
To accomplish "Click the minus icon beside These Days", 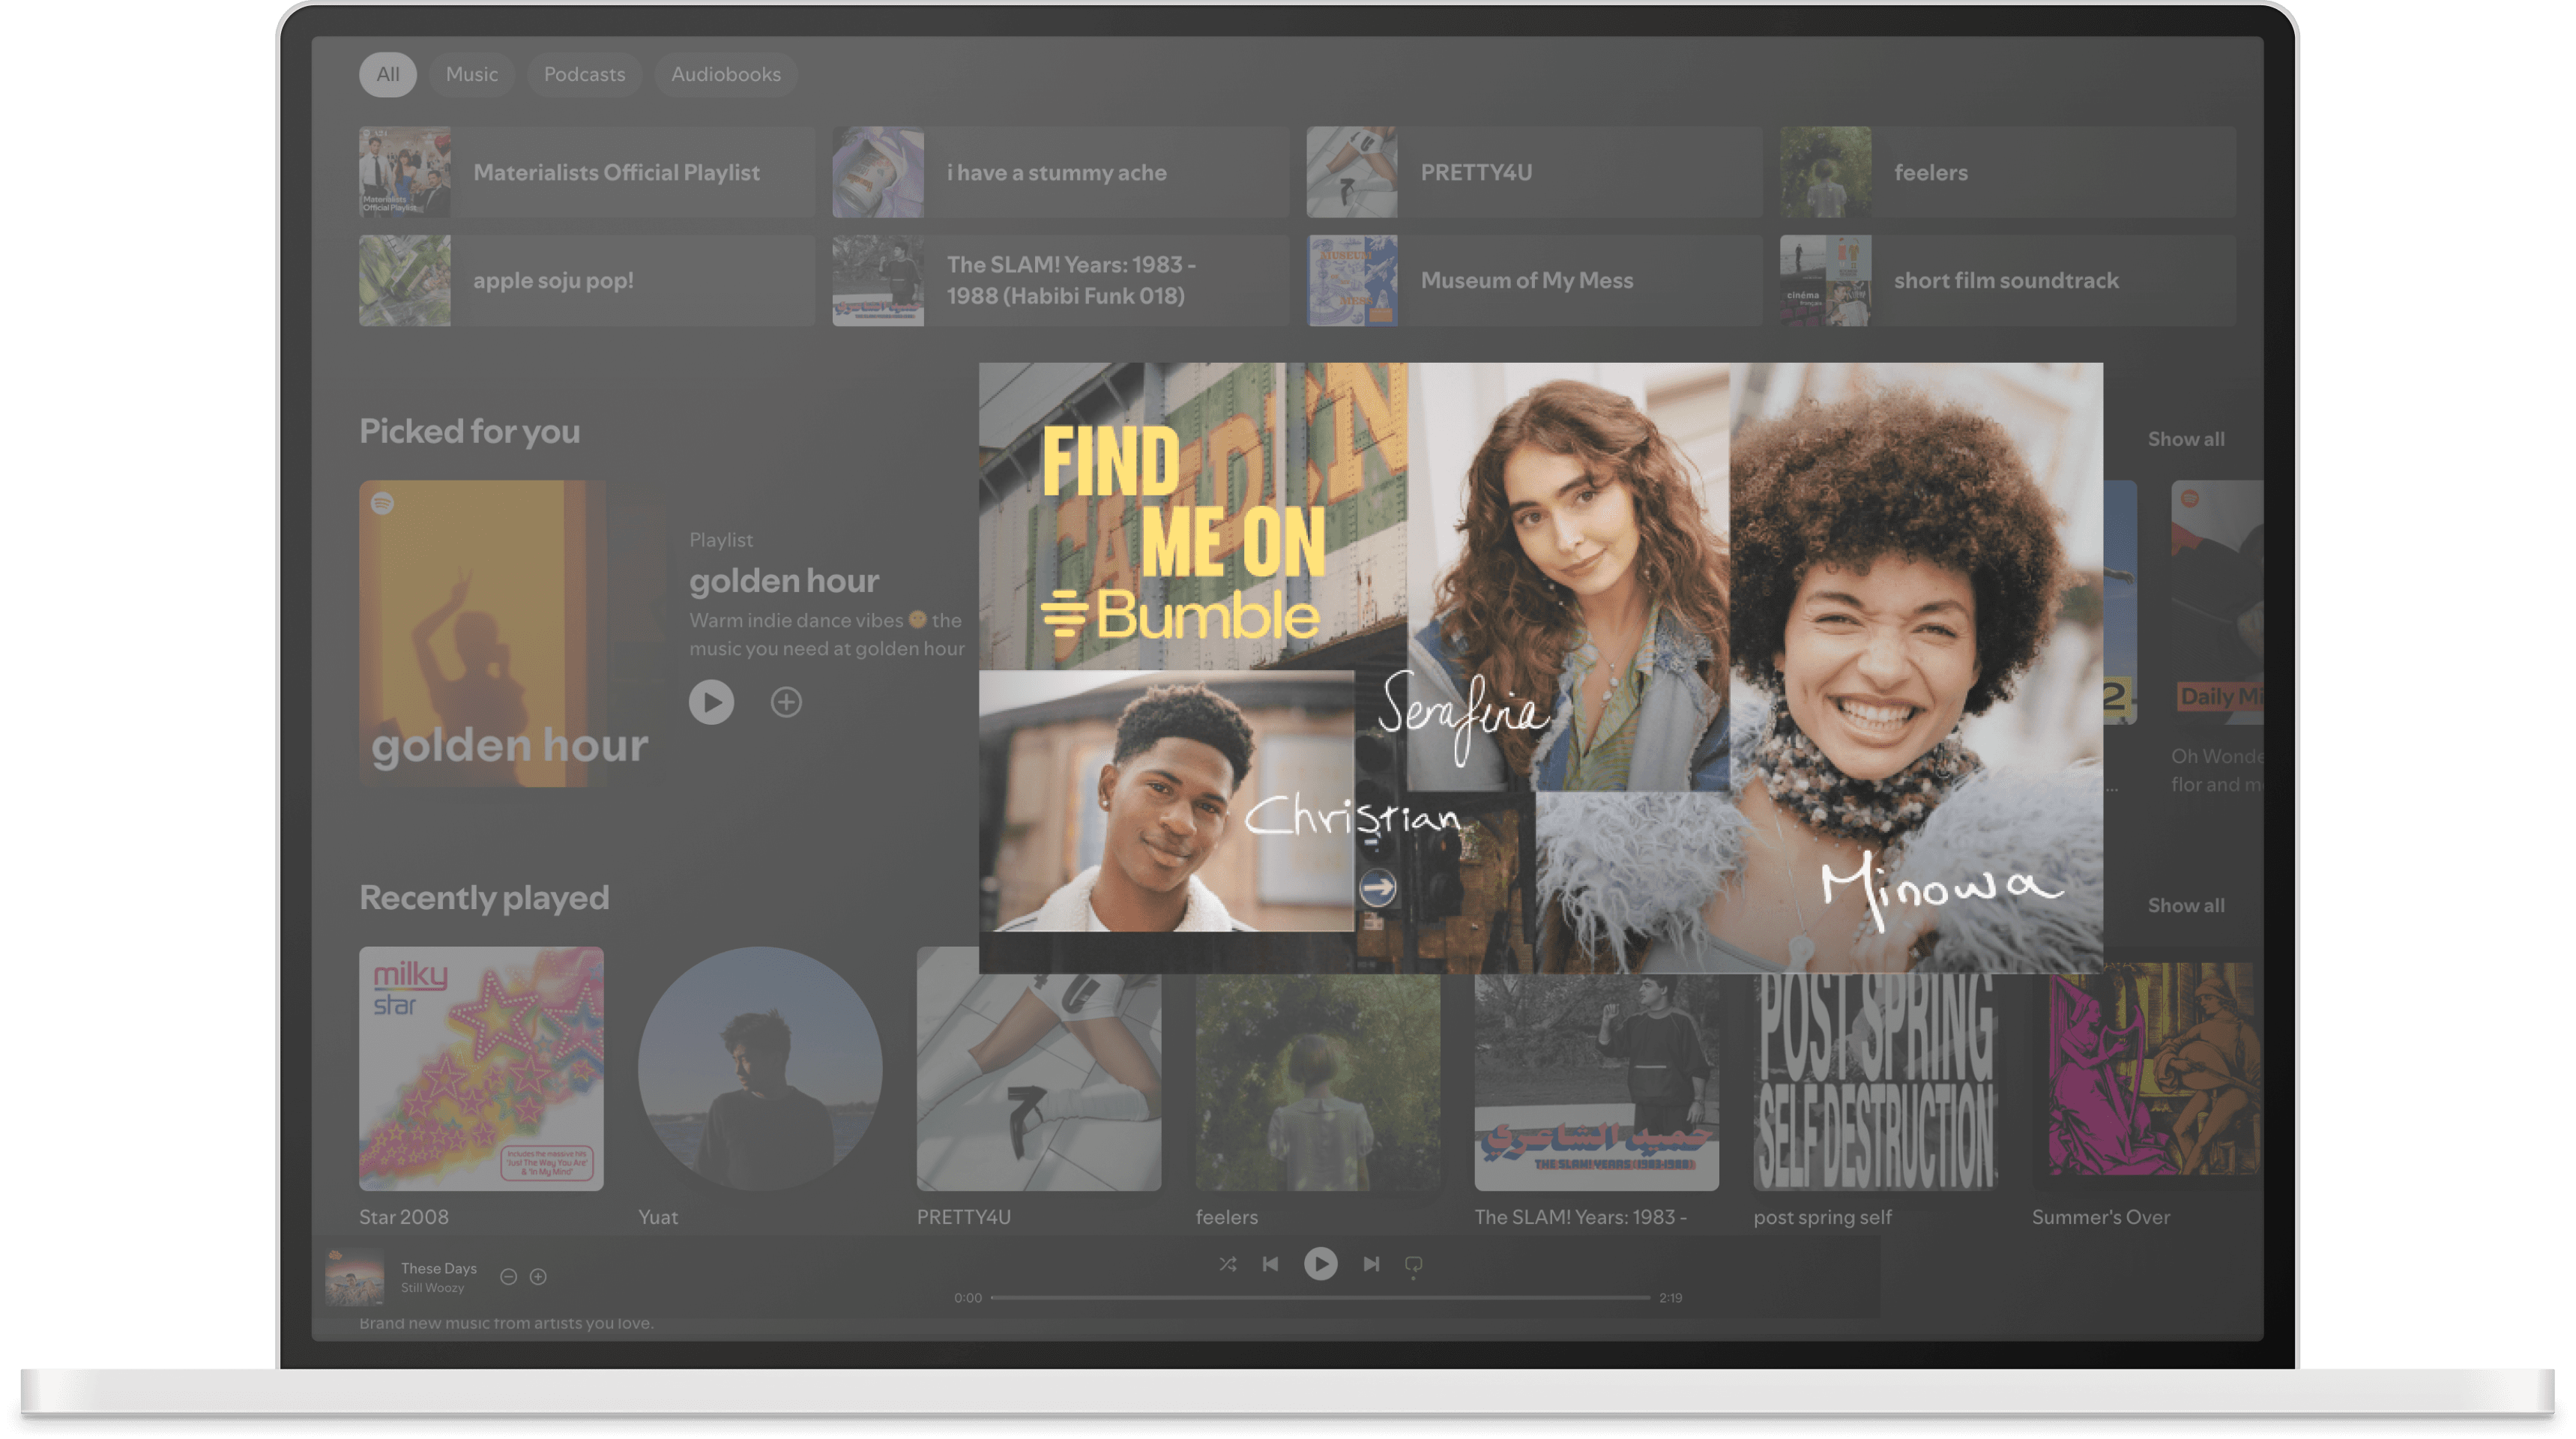I will (x=508, y=1277).
